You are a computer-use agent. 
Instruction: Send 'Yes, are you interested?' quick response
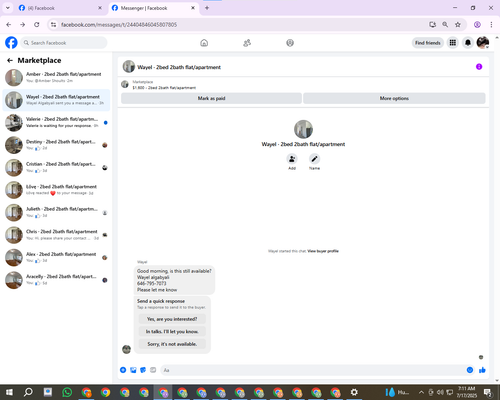[x=172, y=319]
